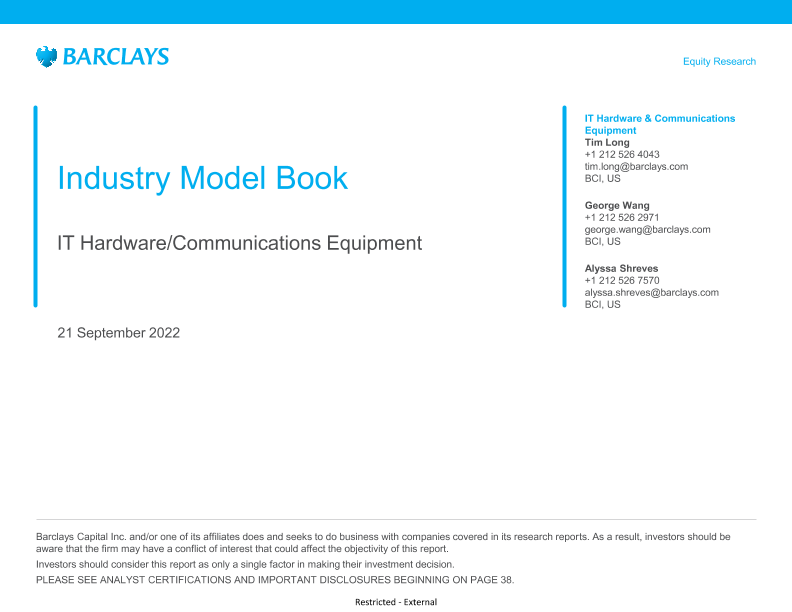
Task: Open the george.wang@barclays.com email link
Action: (647, 229)
